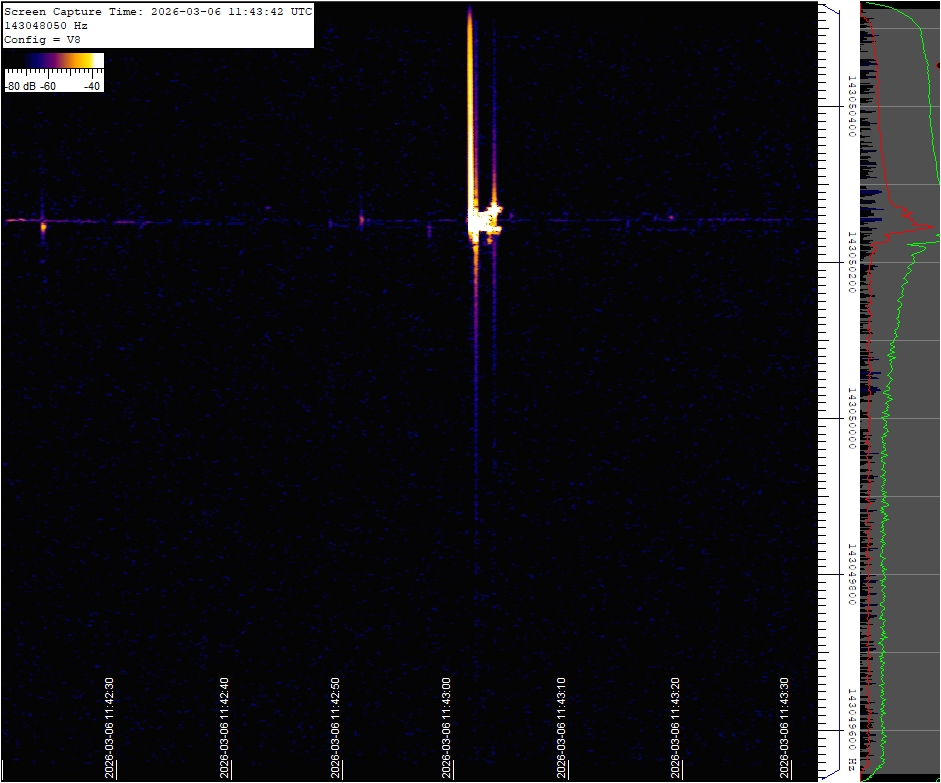Select the 143050000 frequency scale label
Screen dimensions: 941x783
click(851, 418)
